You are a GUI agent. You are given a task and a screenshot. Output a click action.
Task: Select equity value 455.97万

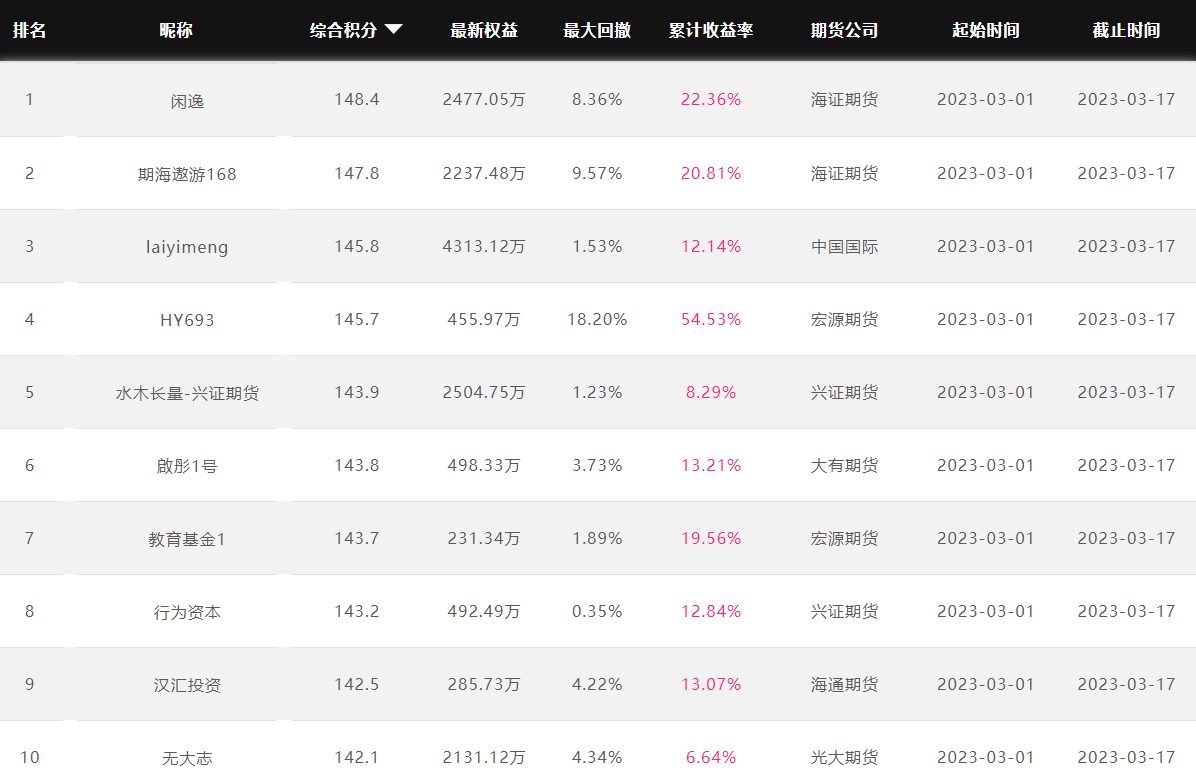tap(484, 319)
